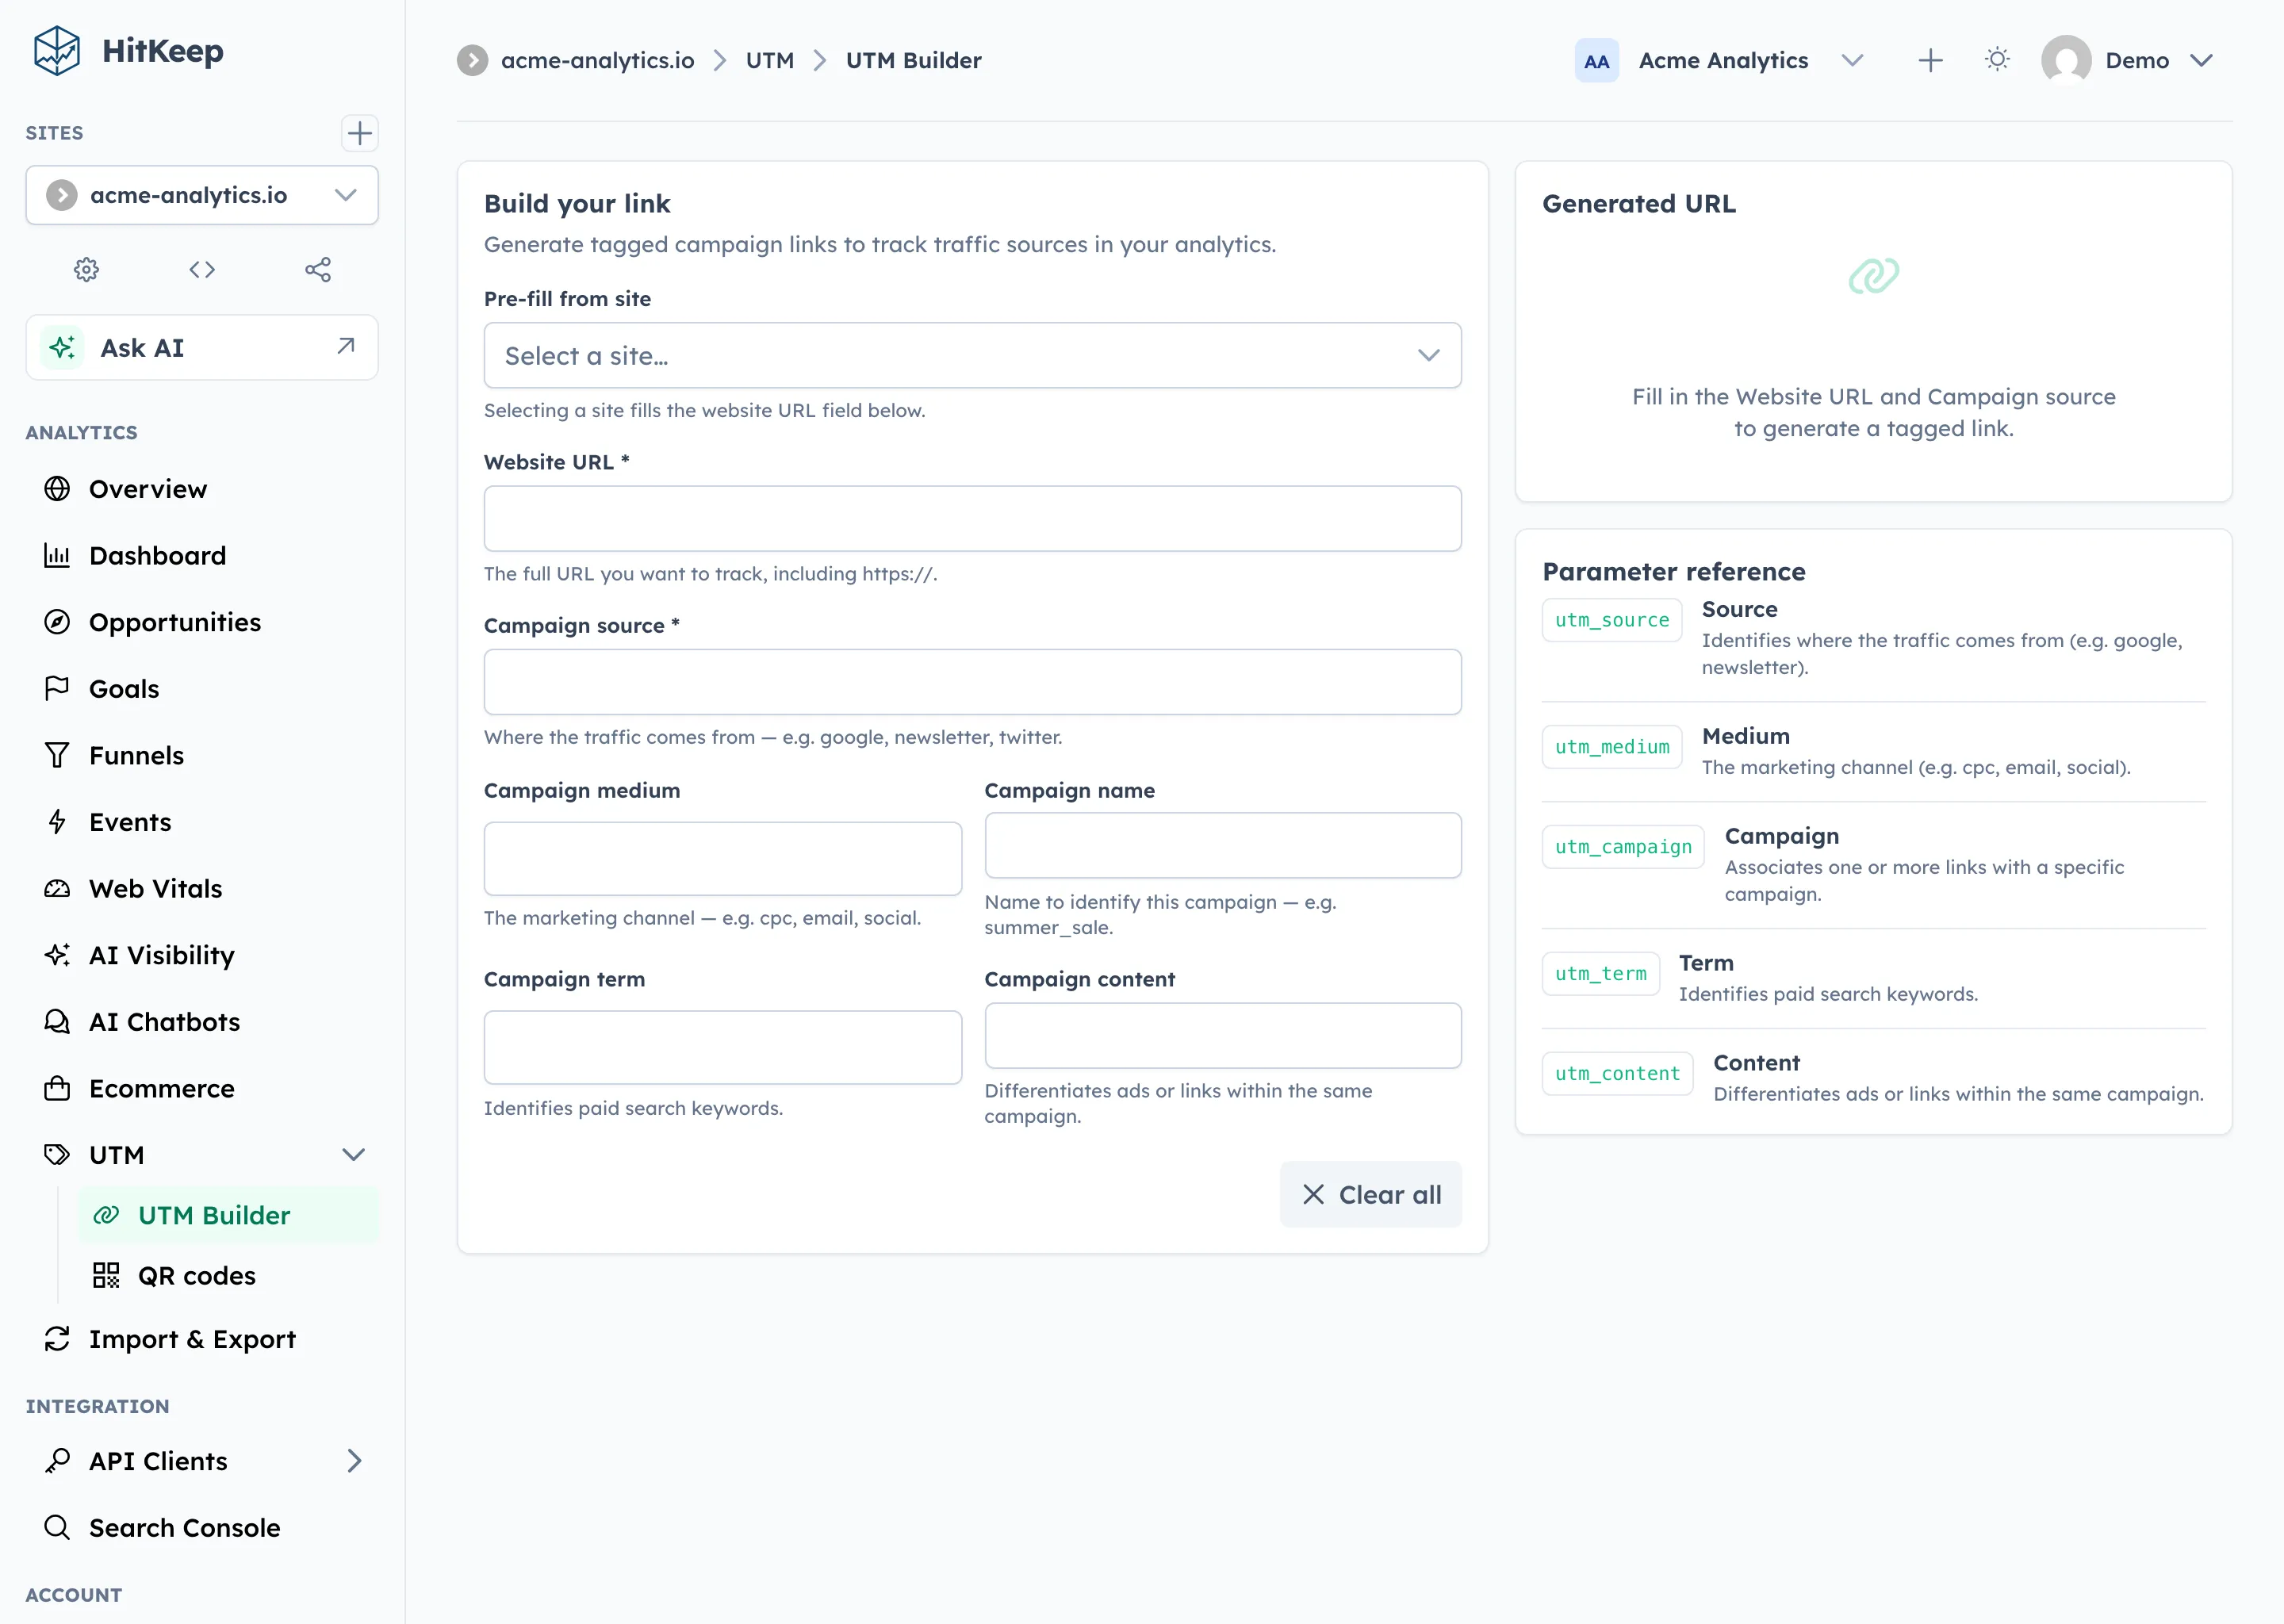Click the Search Console magnifier icon
Image resolution: width=2284 pixels, height=1624 pixels.
(x=57, y=1527)
